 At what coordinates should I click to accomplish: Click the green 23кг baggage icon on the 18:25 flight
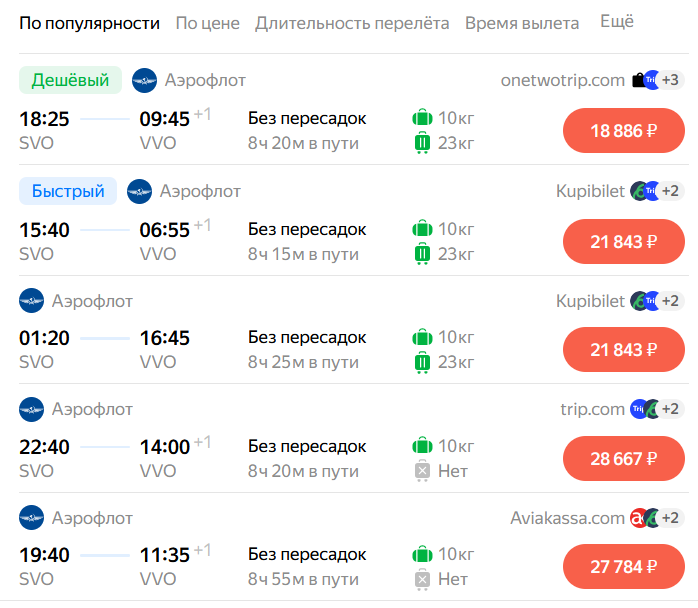pos(422,143)
